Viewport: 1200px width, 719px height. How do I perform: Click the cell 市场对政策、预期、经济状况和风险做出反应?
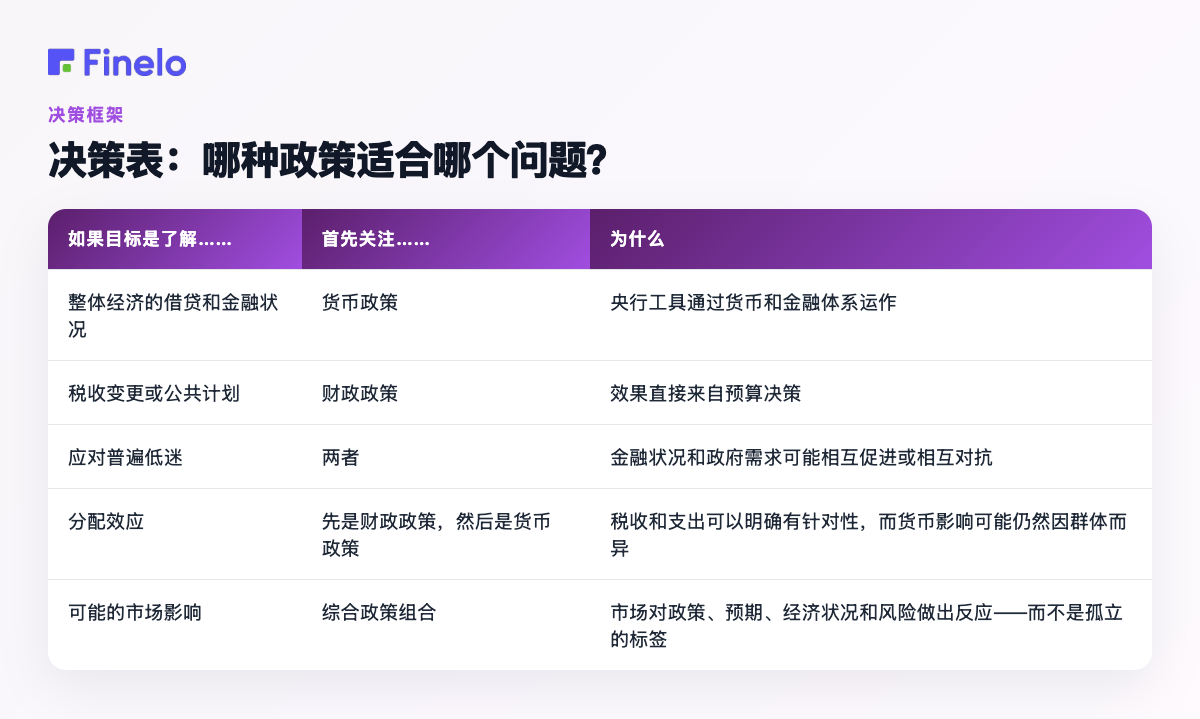click(871, 625)
